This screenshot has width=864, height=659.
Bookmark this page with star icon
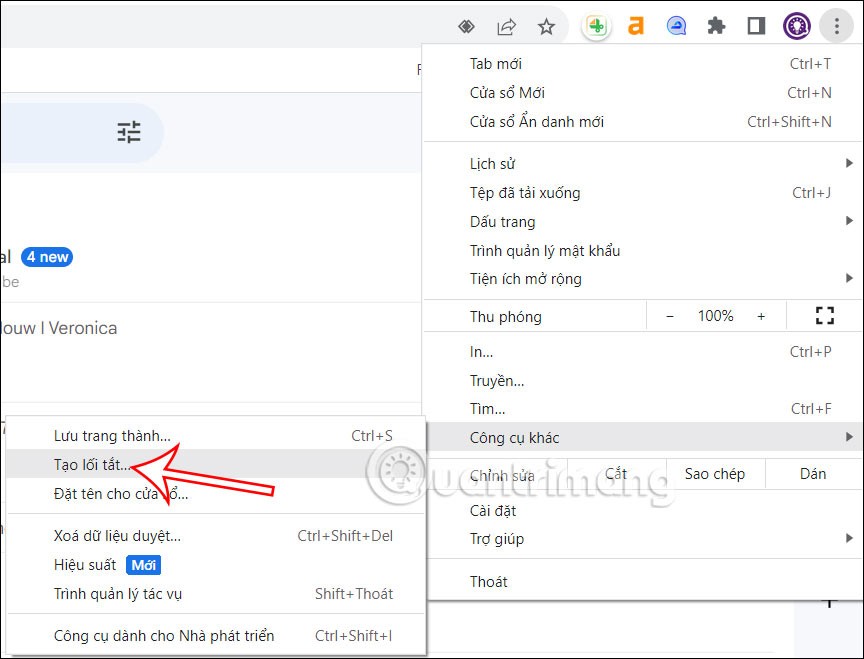point(546,26)
